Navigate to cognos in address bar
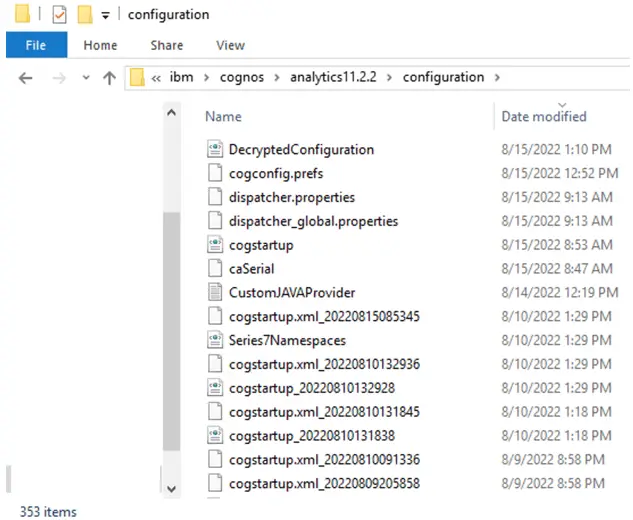The width and height of the screenshot is (633, 520). (242, 77)
